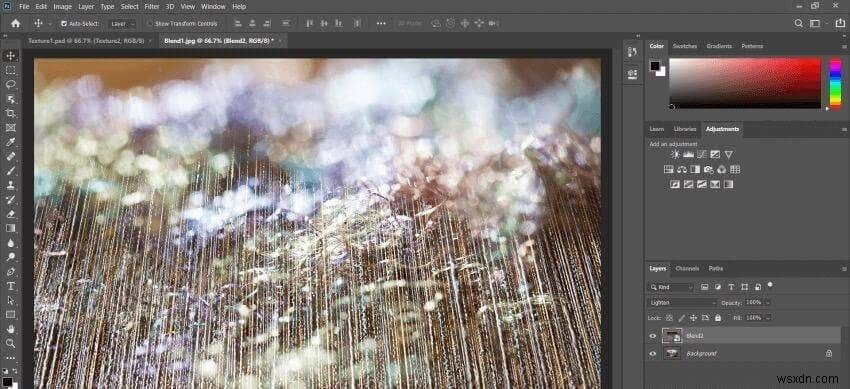The width and height of the screenshot is (850, 389).
Task: Open the Lighten blend mode dropdown
Action: tap(682, 302)
